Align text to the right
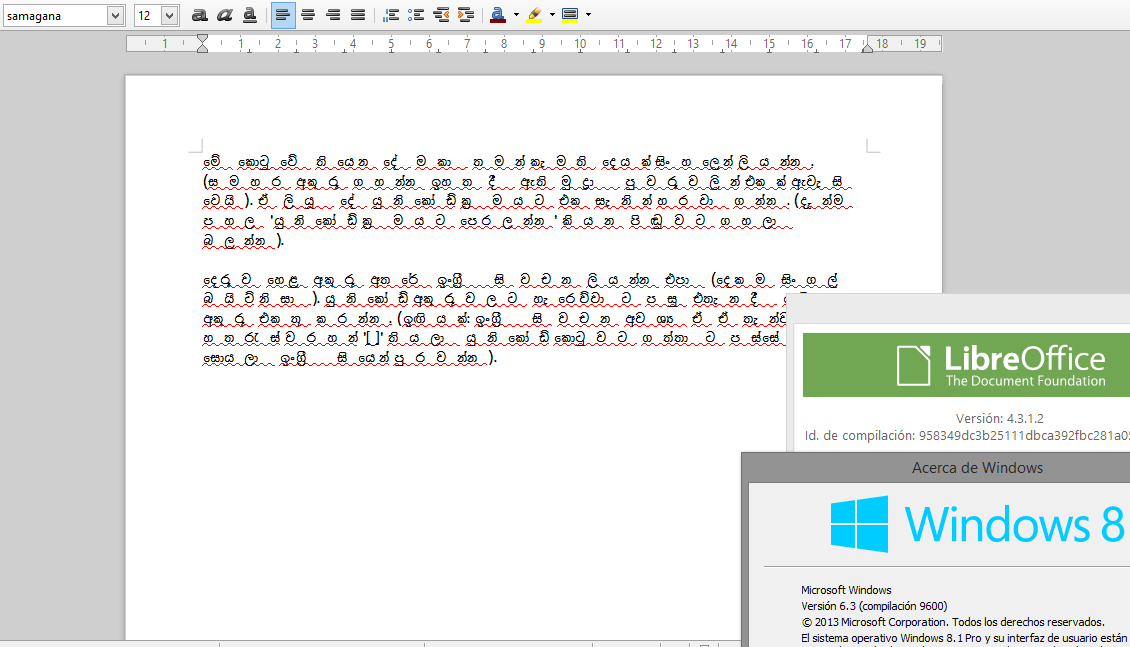This screenshot has width=1130, height=647. (333, 15)
